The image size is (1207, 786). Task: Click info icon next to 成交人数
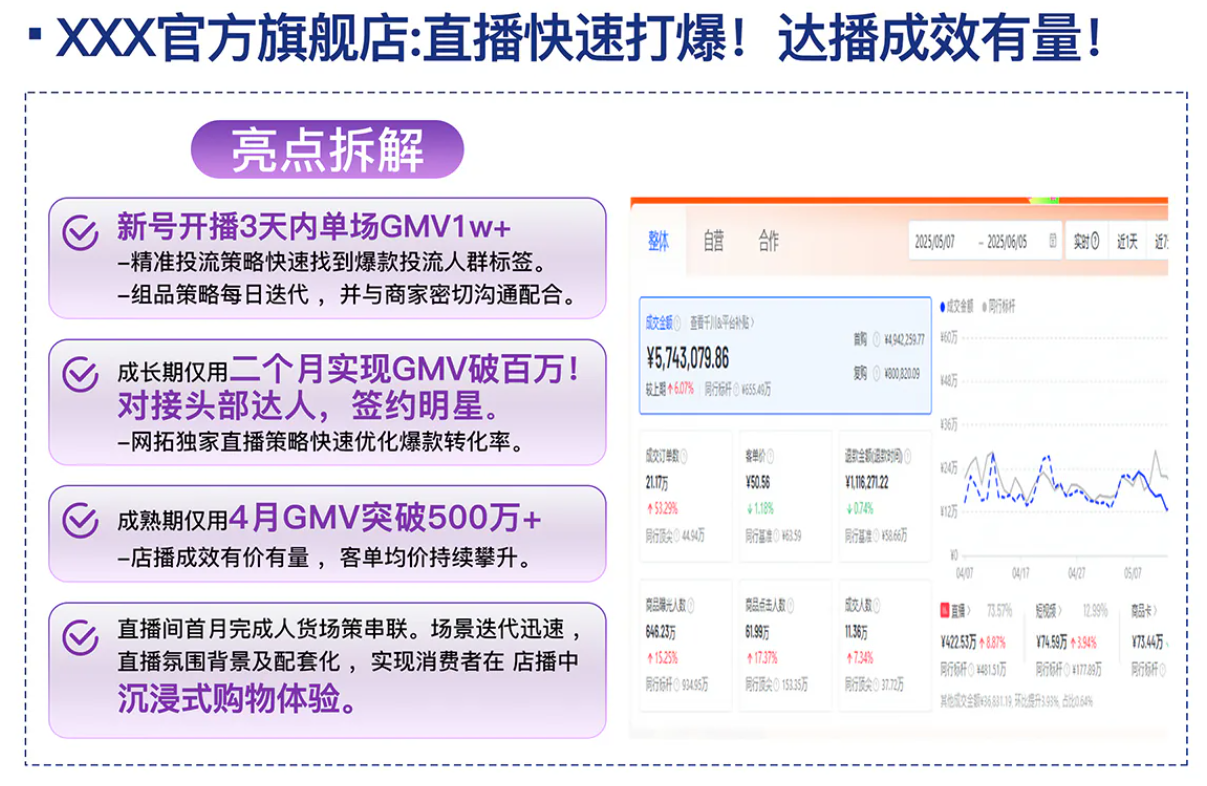point(878,605)
